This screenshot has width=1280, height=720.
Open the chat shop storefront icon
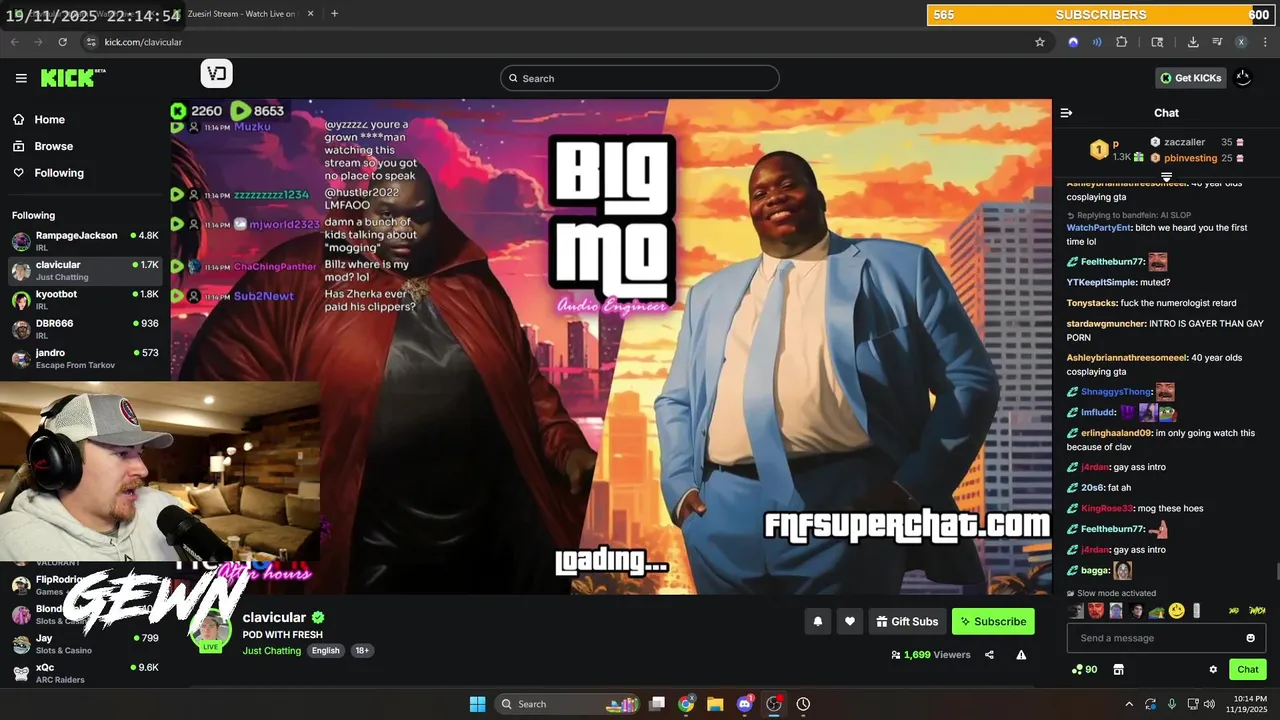click(1119, 669)
